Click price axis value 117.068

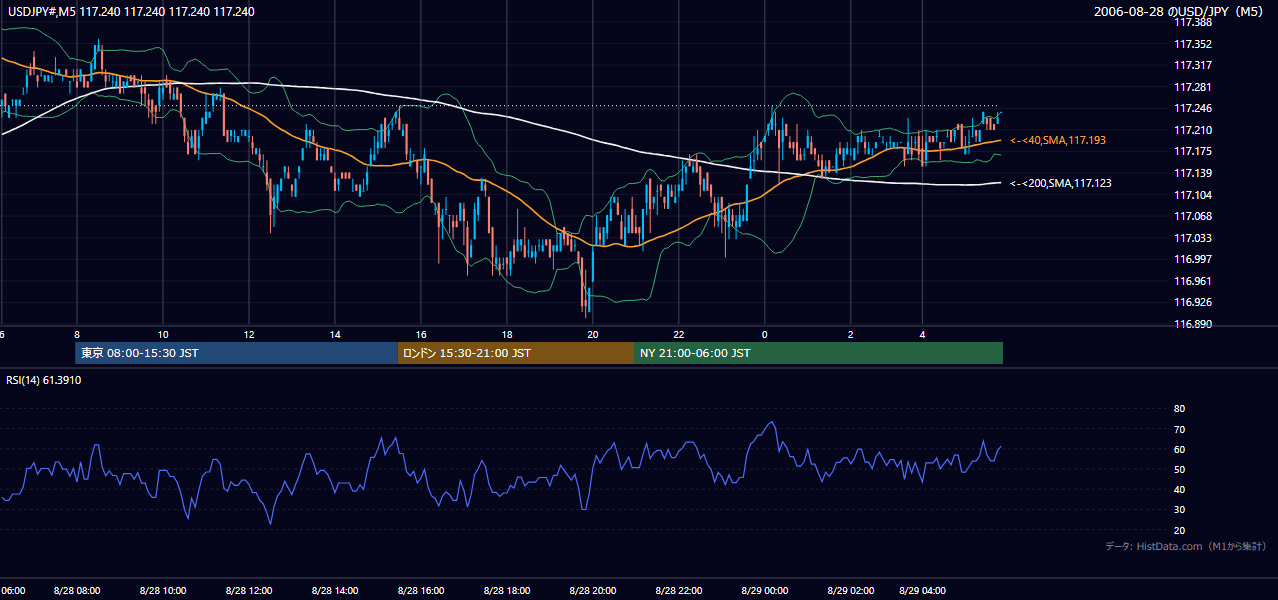tap(1192, 216)
